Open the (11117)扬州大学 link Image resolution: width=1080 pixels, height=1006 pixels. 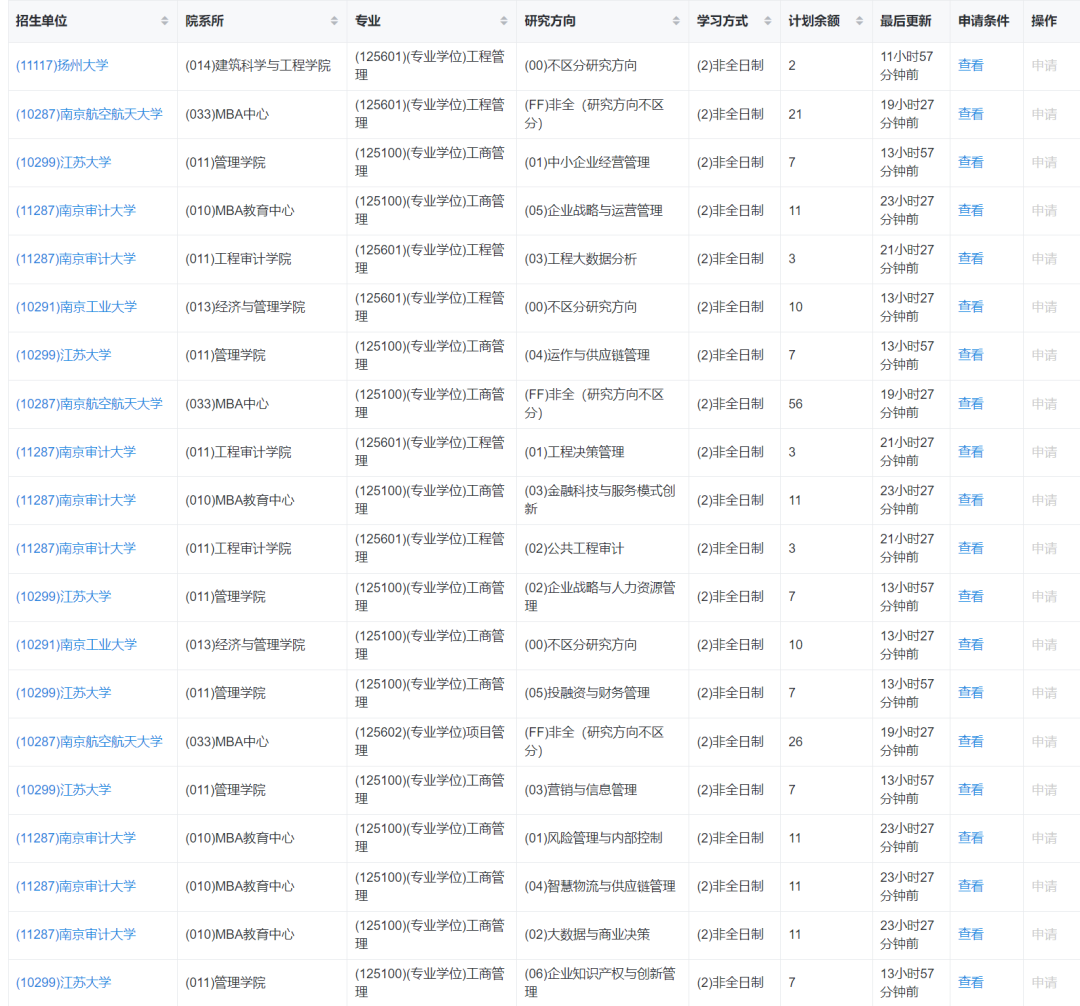pos(62,65)
